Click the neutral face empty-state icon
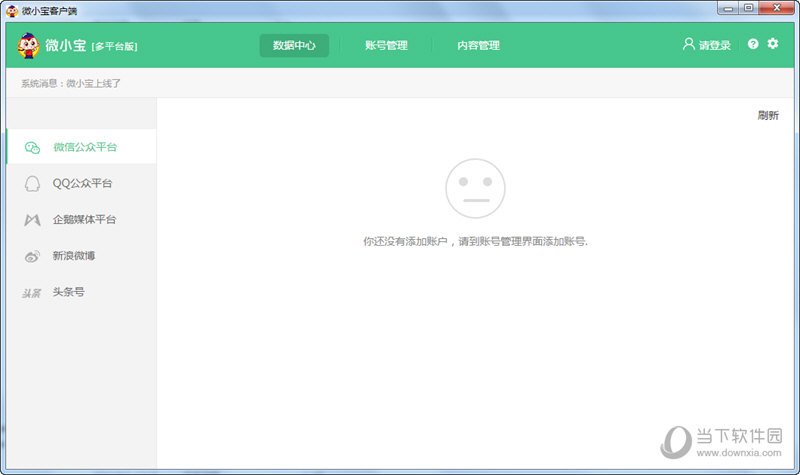This screenshot has width=800, height=475. click(x=476, y=188)
